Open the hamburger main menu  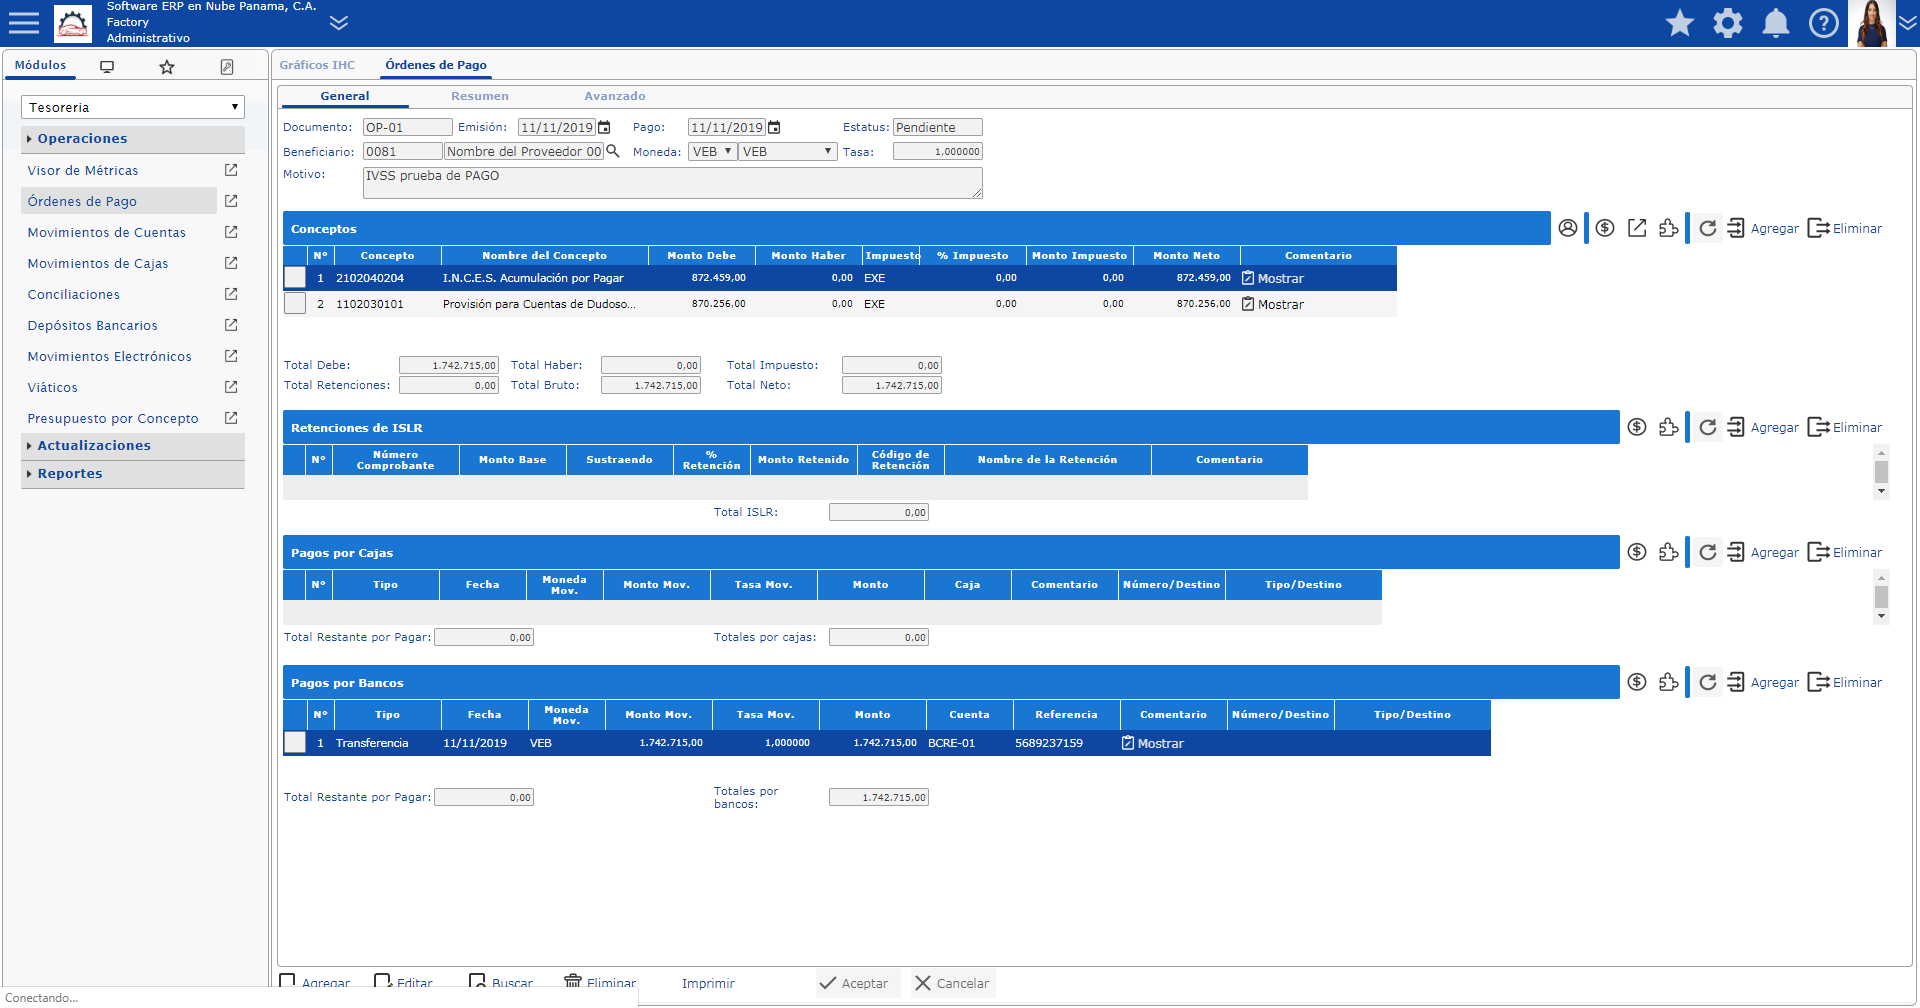(x=23, y=23)
